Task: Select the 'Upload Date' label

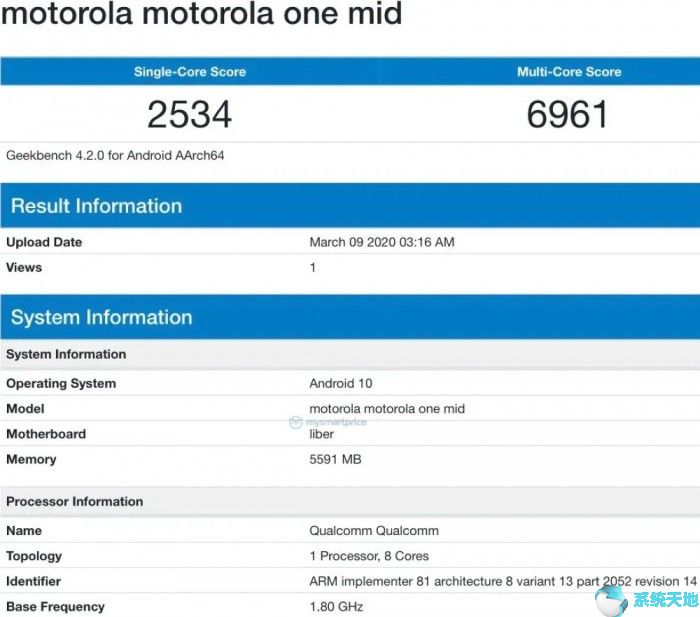Action: (44, 242)
